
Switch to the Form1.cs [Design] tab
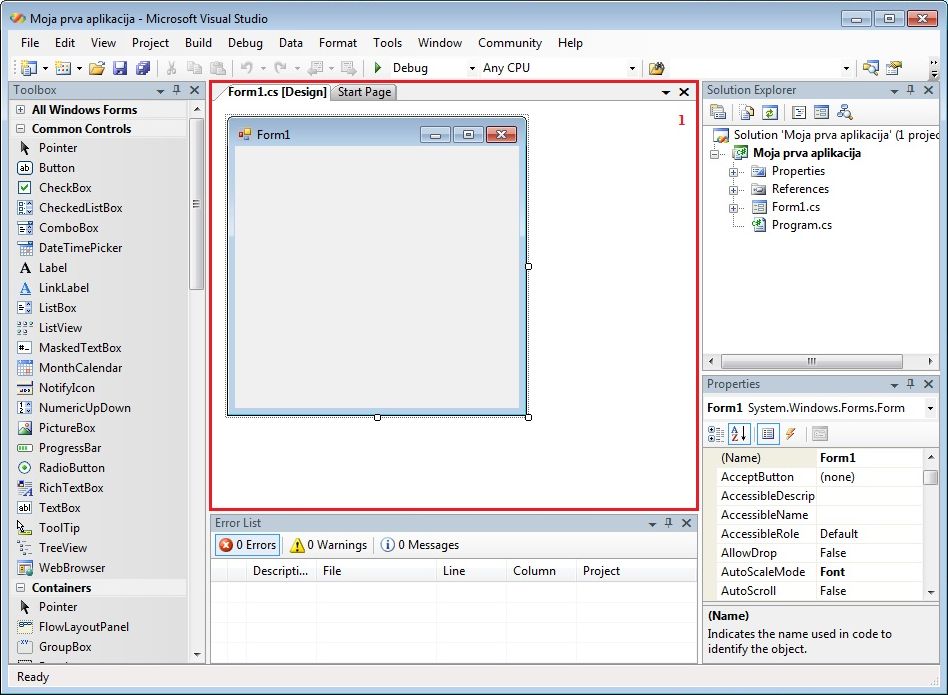[x=277, y=92]
